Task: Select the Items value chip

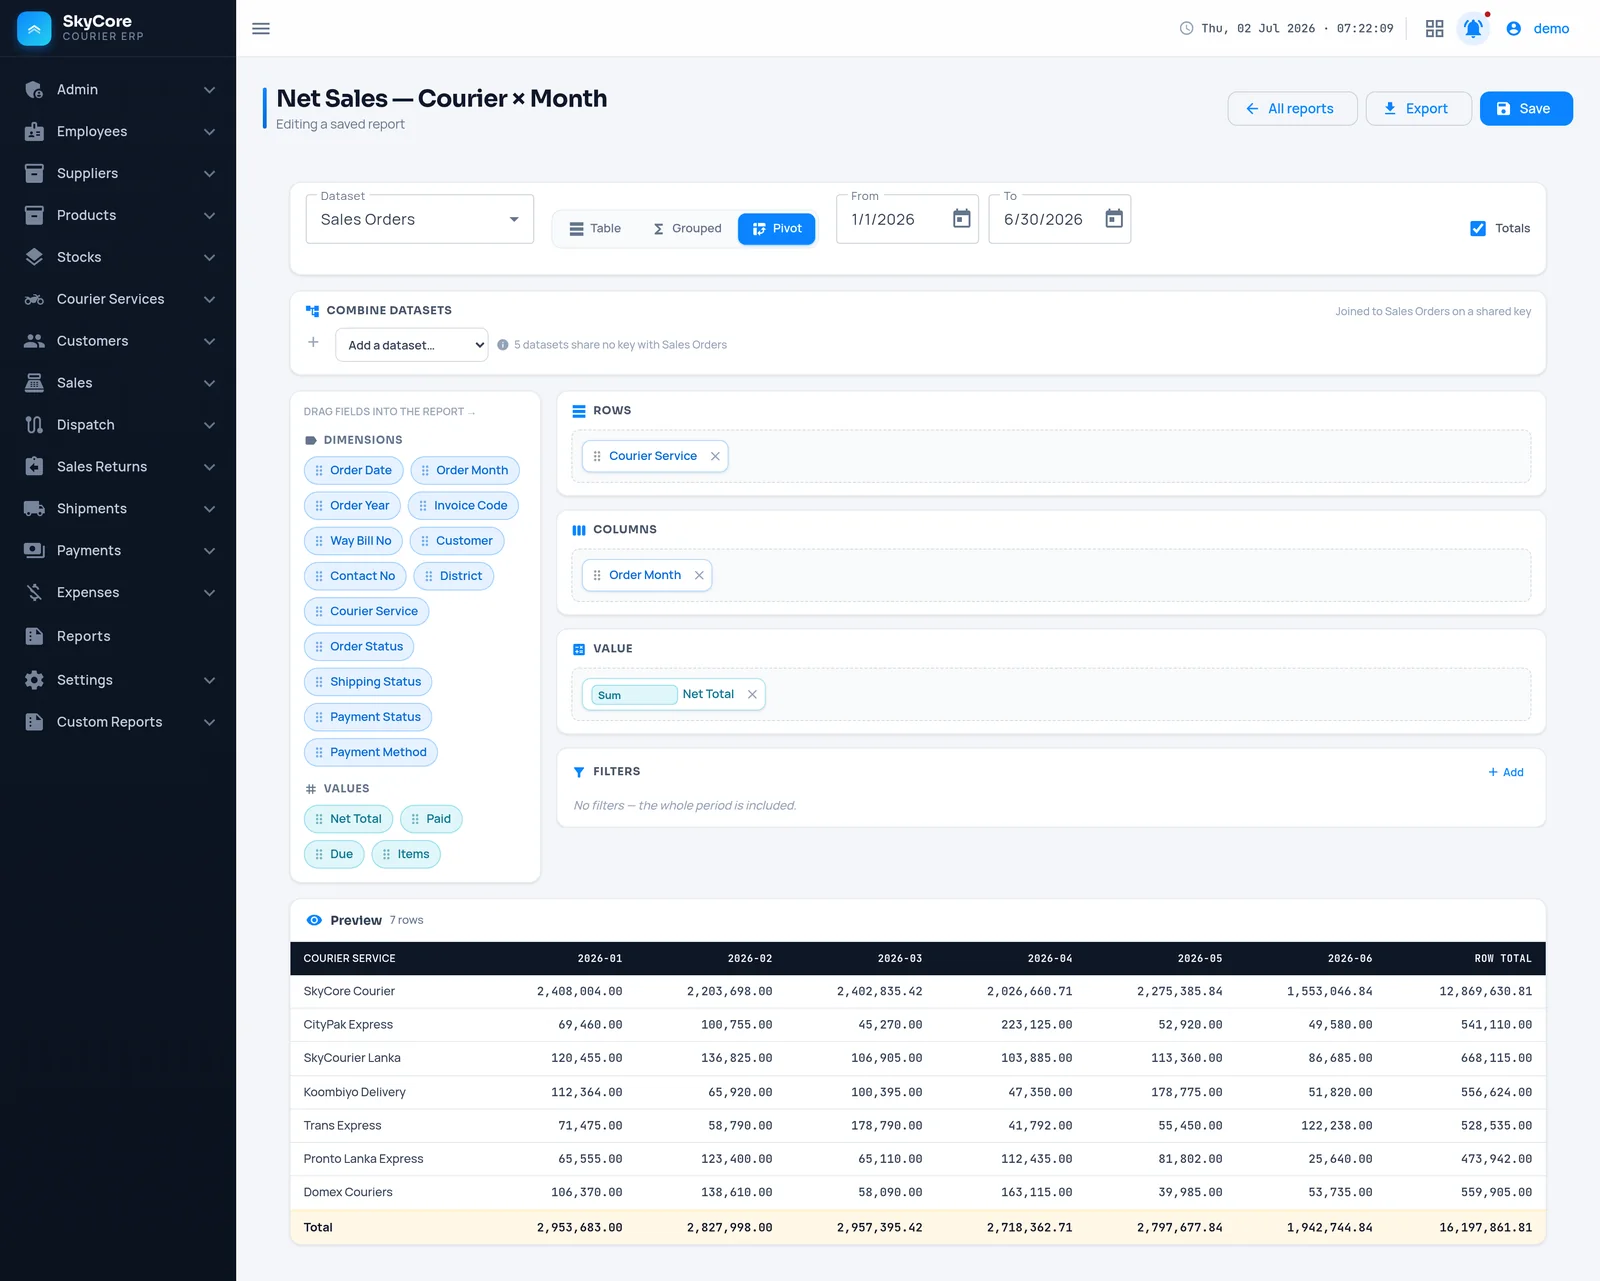Action: coord(406,854)
